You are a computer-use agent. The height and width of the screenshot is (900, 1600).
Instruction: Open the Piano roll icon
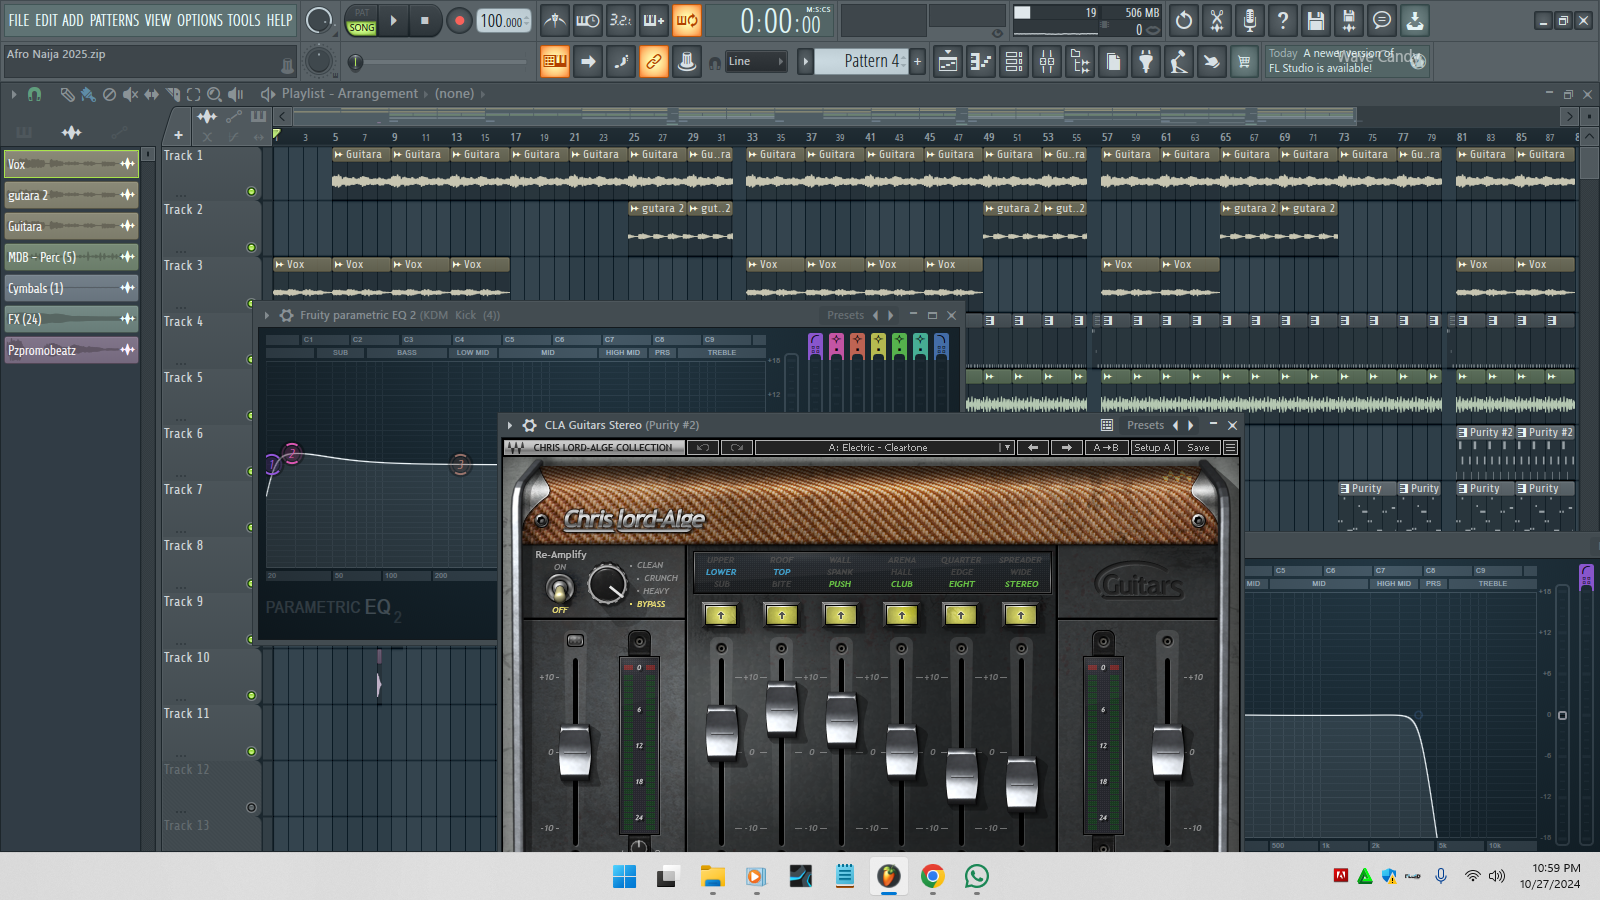pos(981,62)
